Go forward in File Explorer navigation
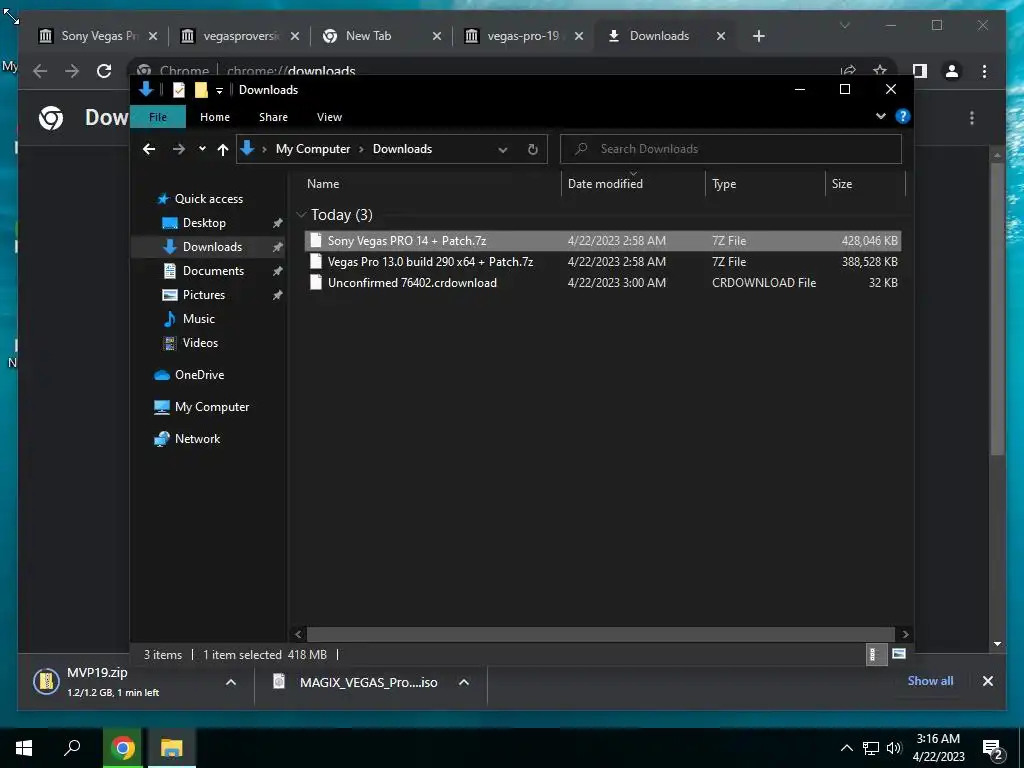Screen dimensions: 1024x768 tap(178, 149)
